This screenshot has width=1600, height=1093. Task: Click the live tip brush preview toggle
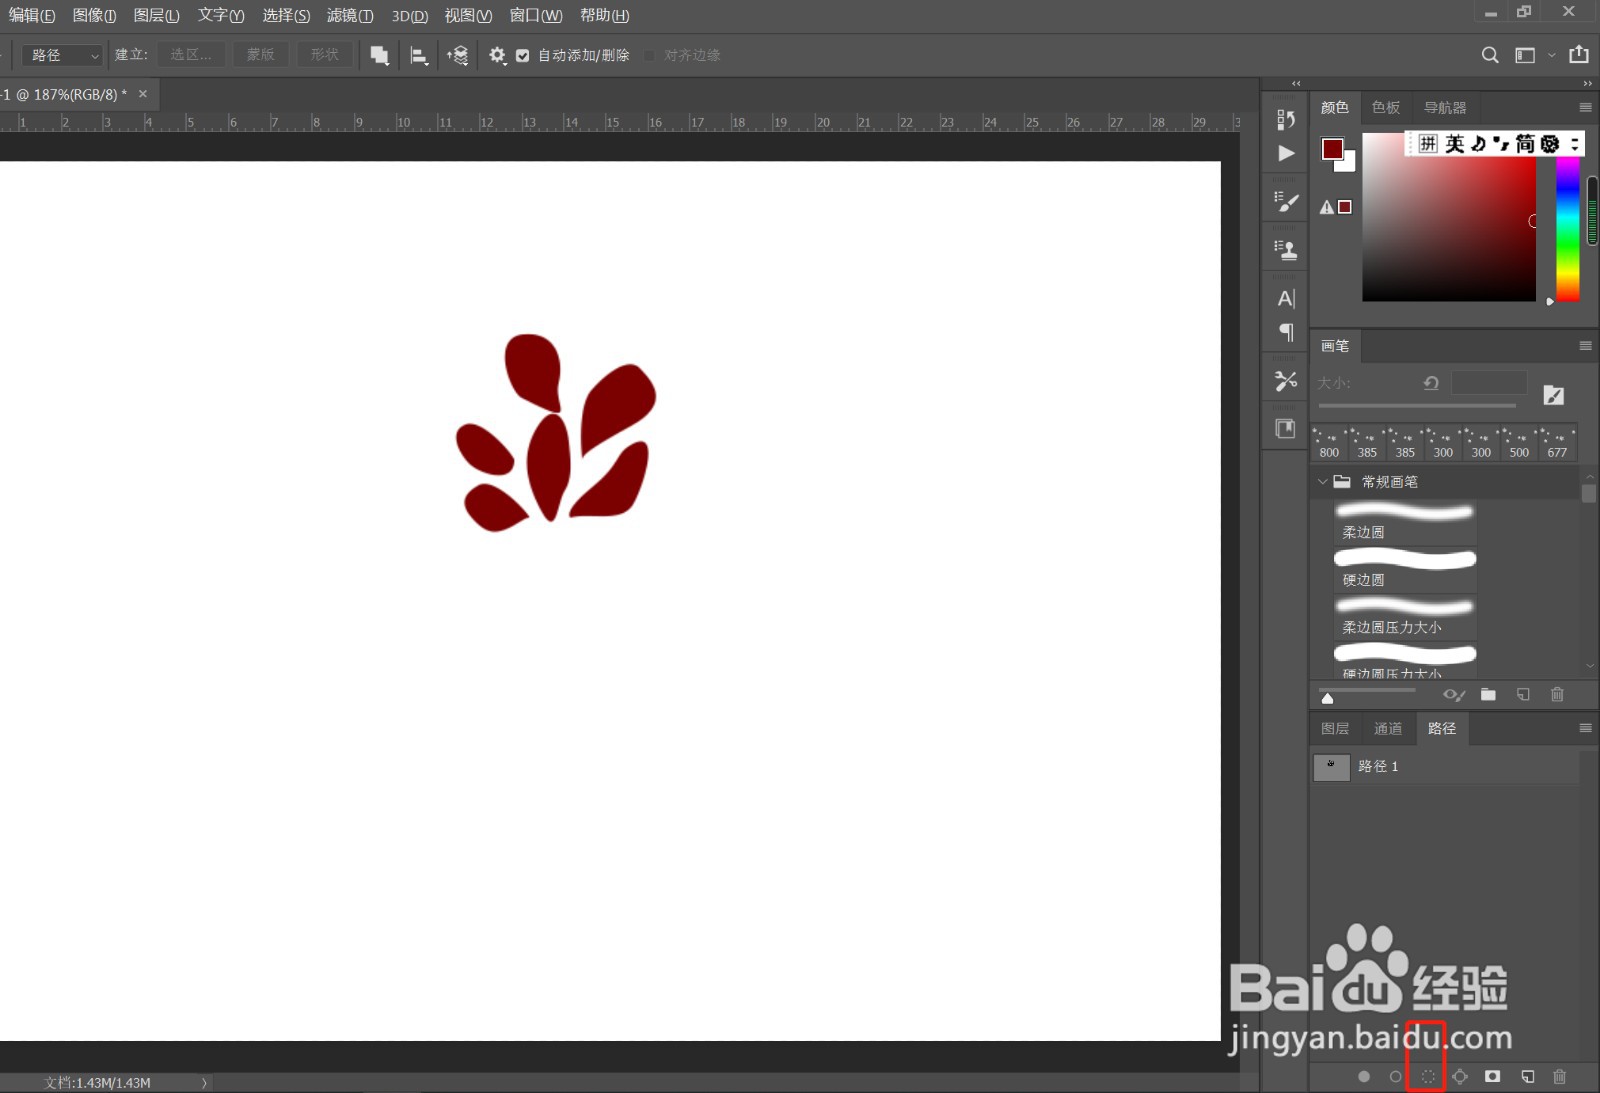pos(1454,695)
